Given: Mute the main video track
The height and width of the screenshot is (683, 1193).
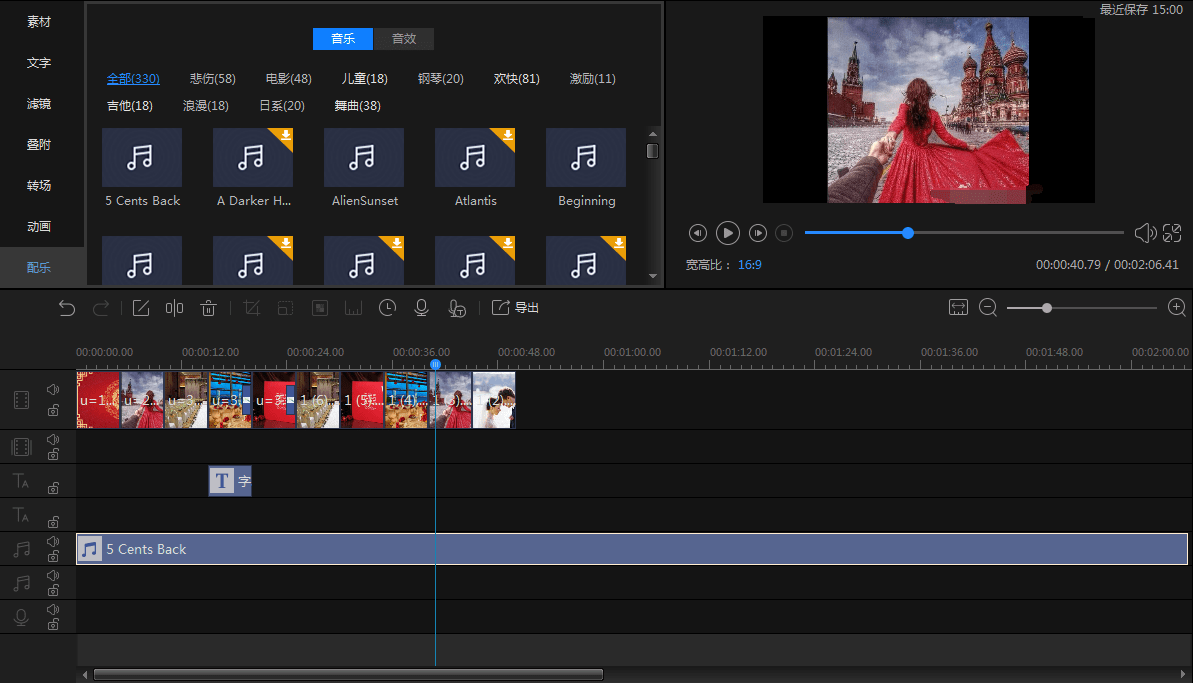Looking at the screenshot, I should (x=52, y=390).
